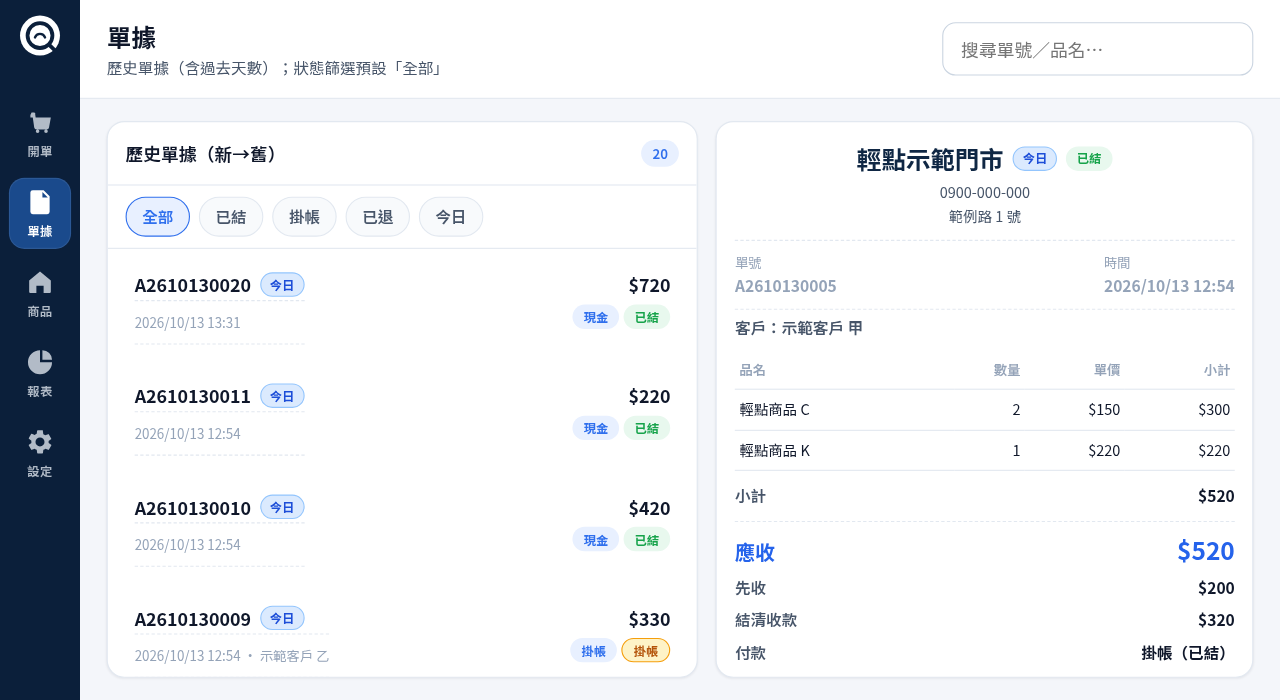
Task: Click the $300 subtotal cell
Action: 1214,410
